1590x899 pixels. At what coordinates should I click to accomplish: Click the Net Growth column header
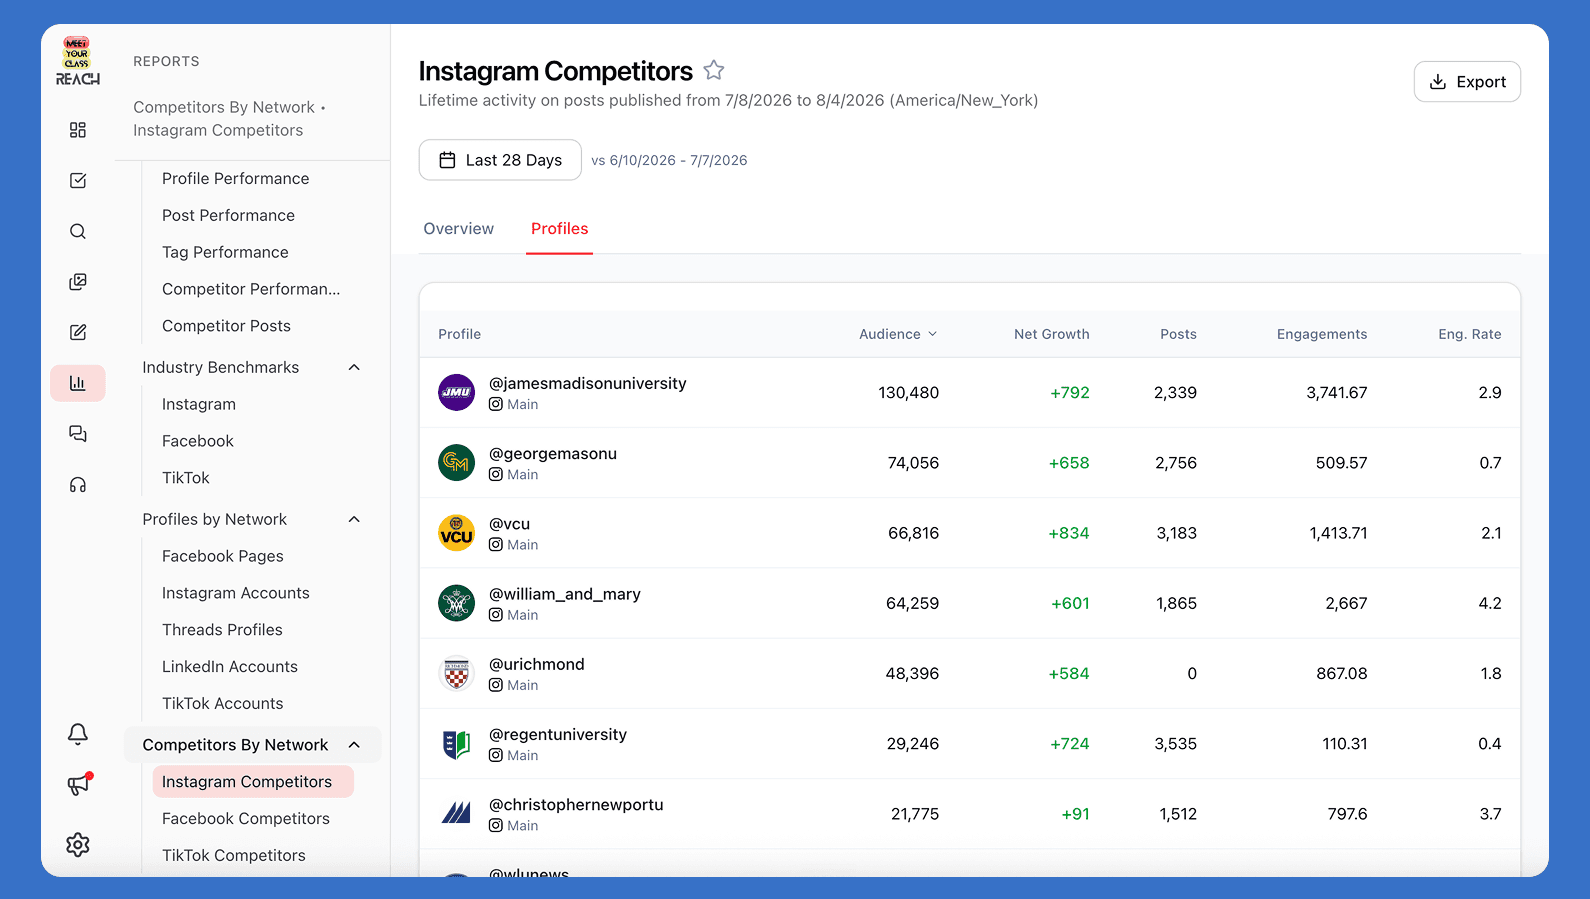(x=1052, y=334)
